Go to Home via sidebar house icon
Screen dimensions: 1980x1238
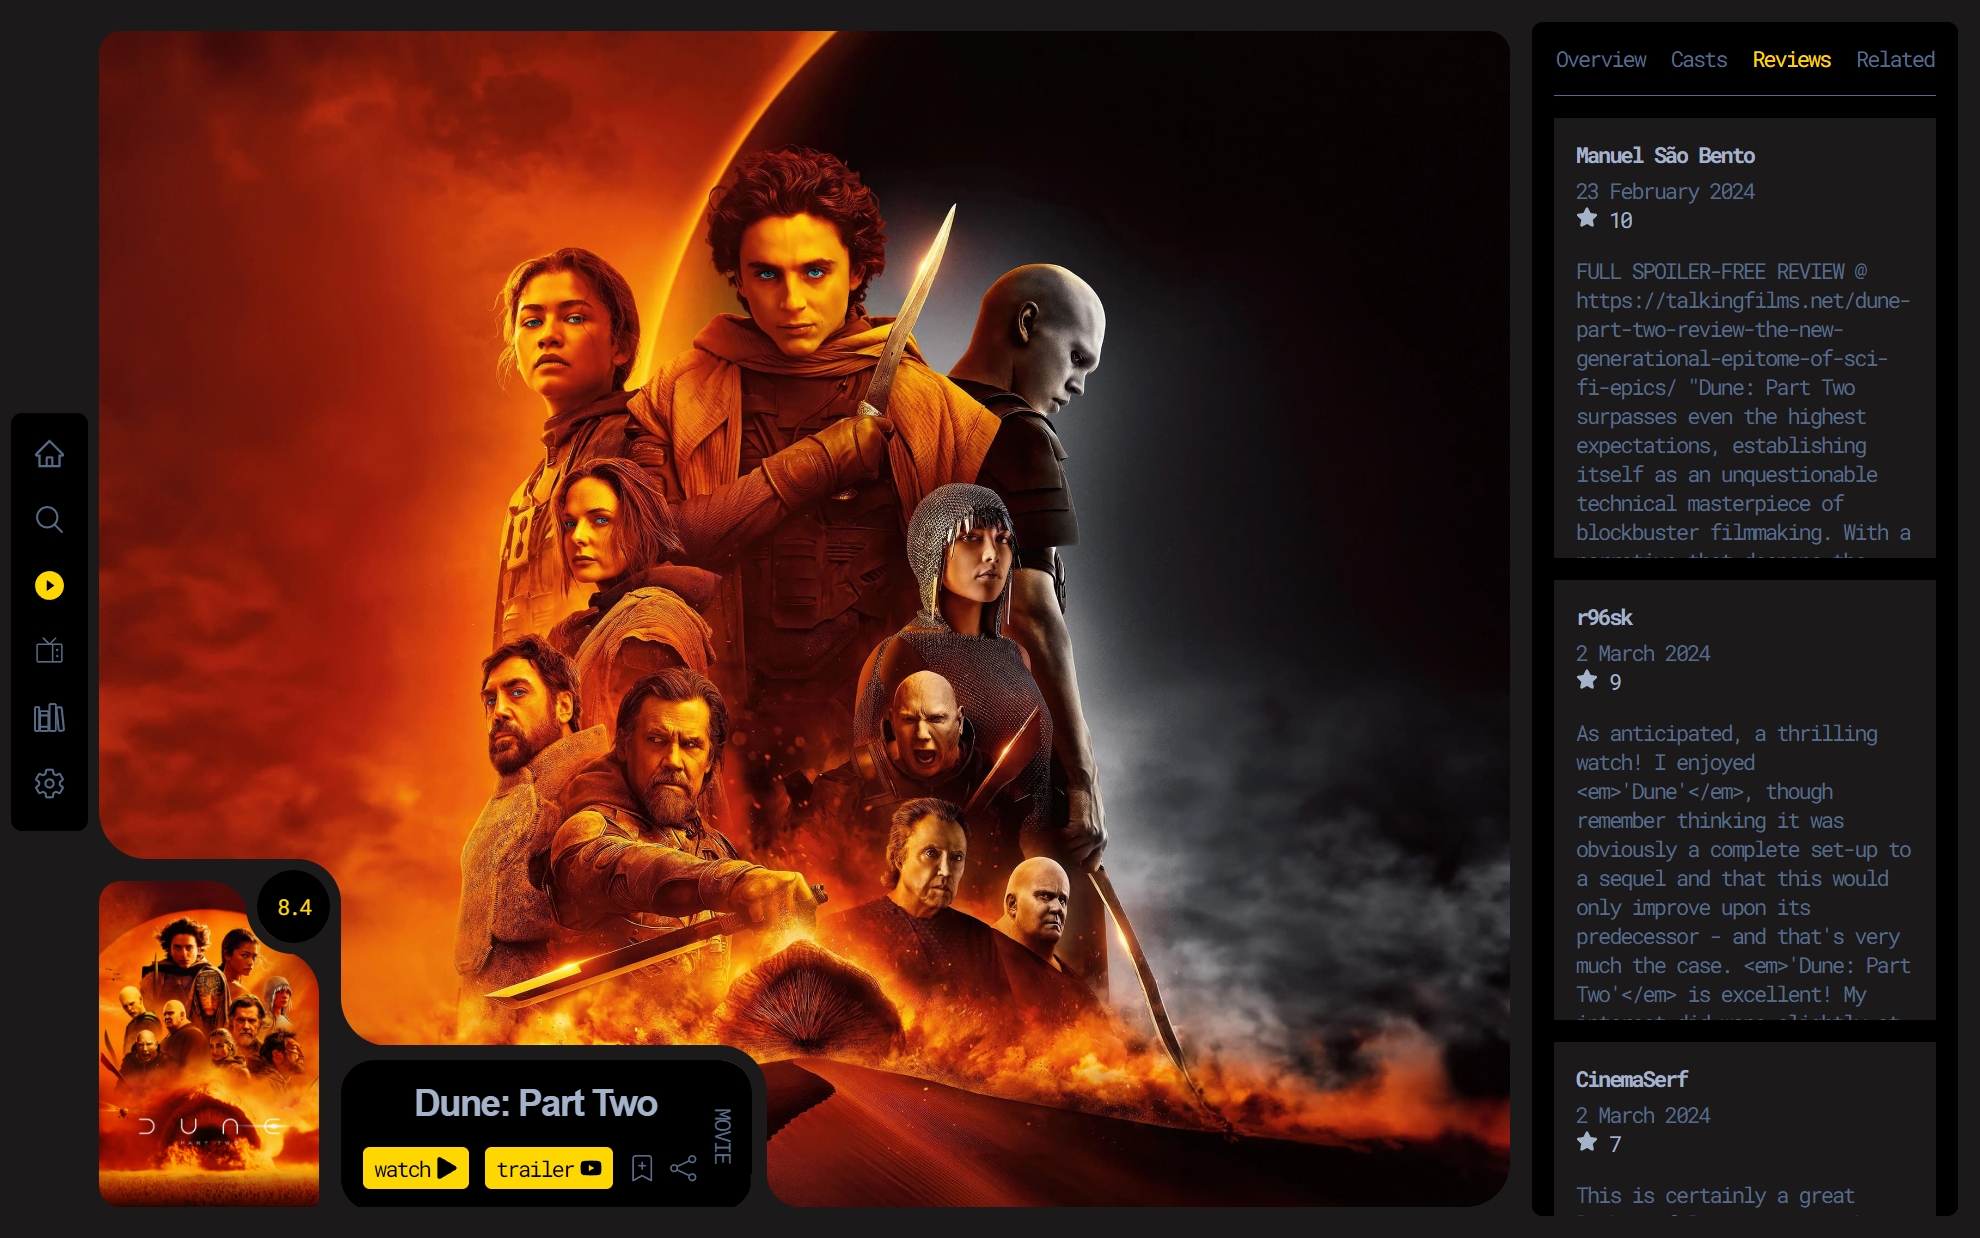pyautogui.click(x=49, y=454)
